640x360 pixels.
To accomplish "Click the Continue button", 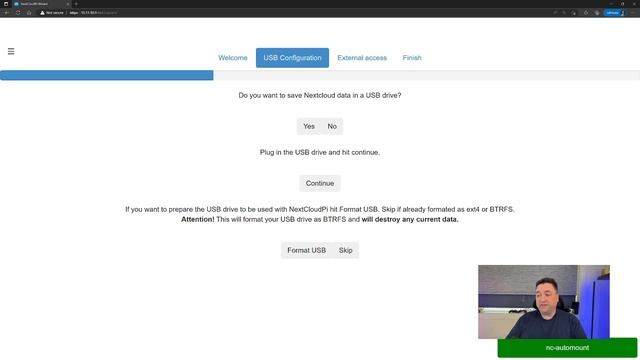I will 320,183.
